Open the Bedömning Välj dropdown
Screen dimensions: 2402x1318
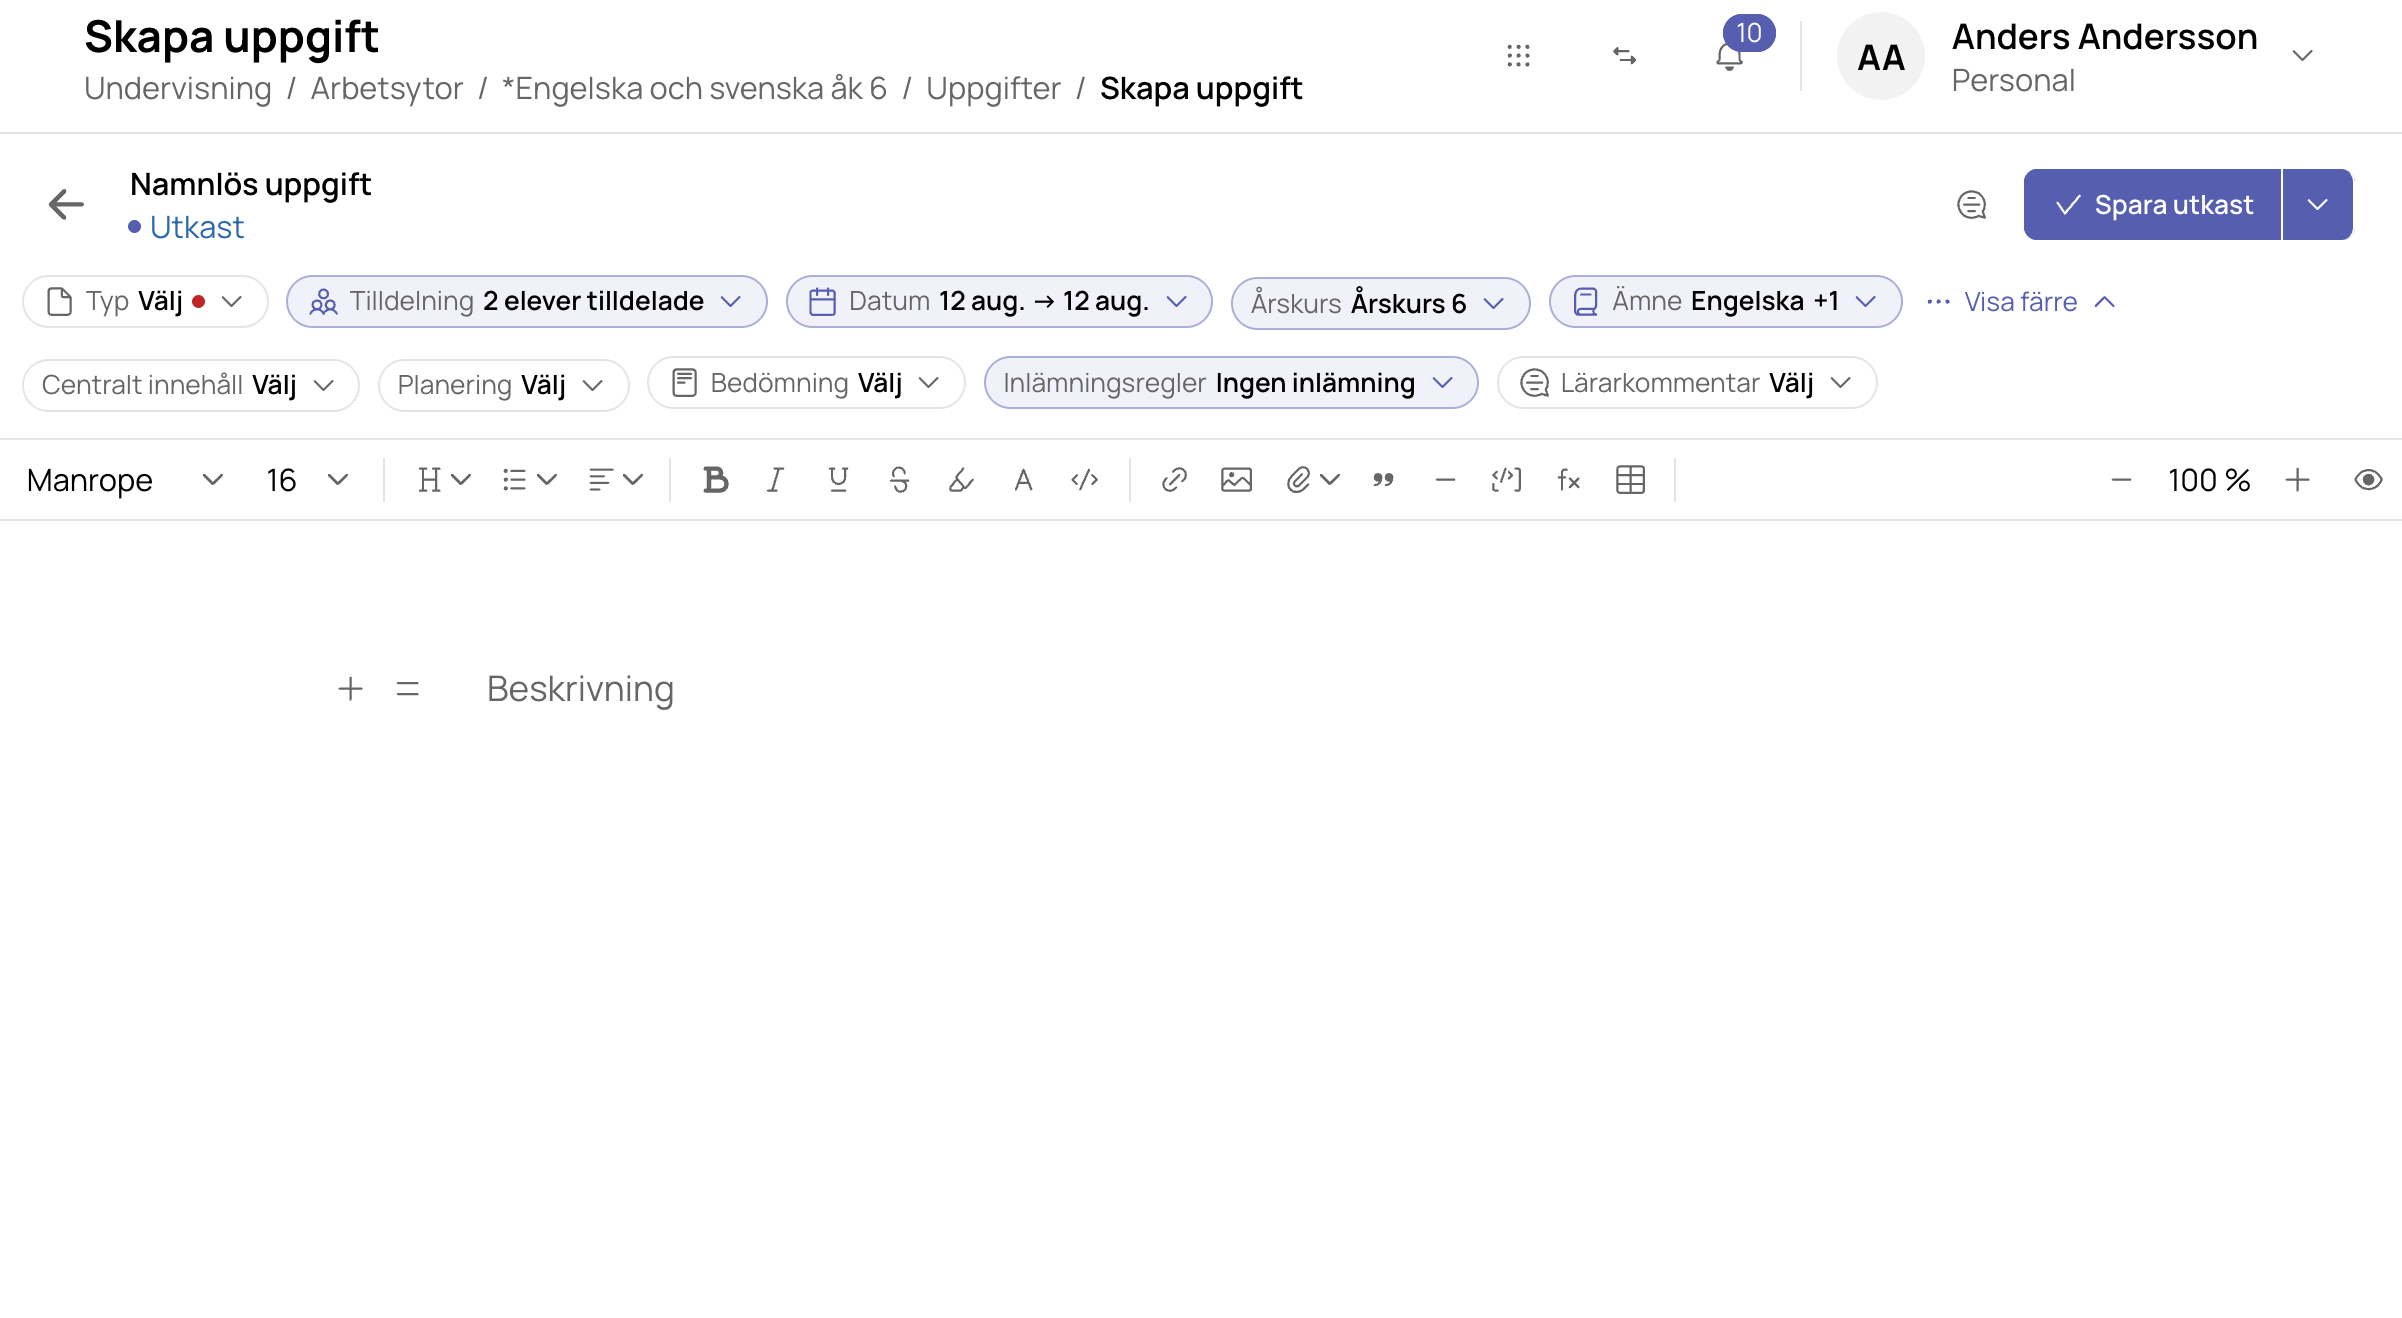tap(806, 384)
